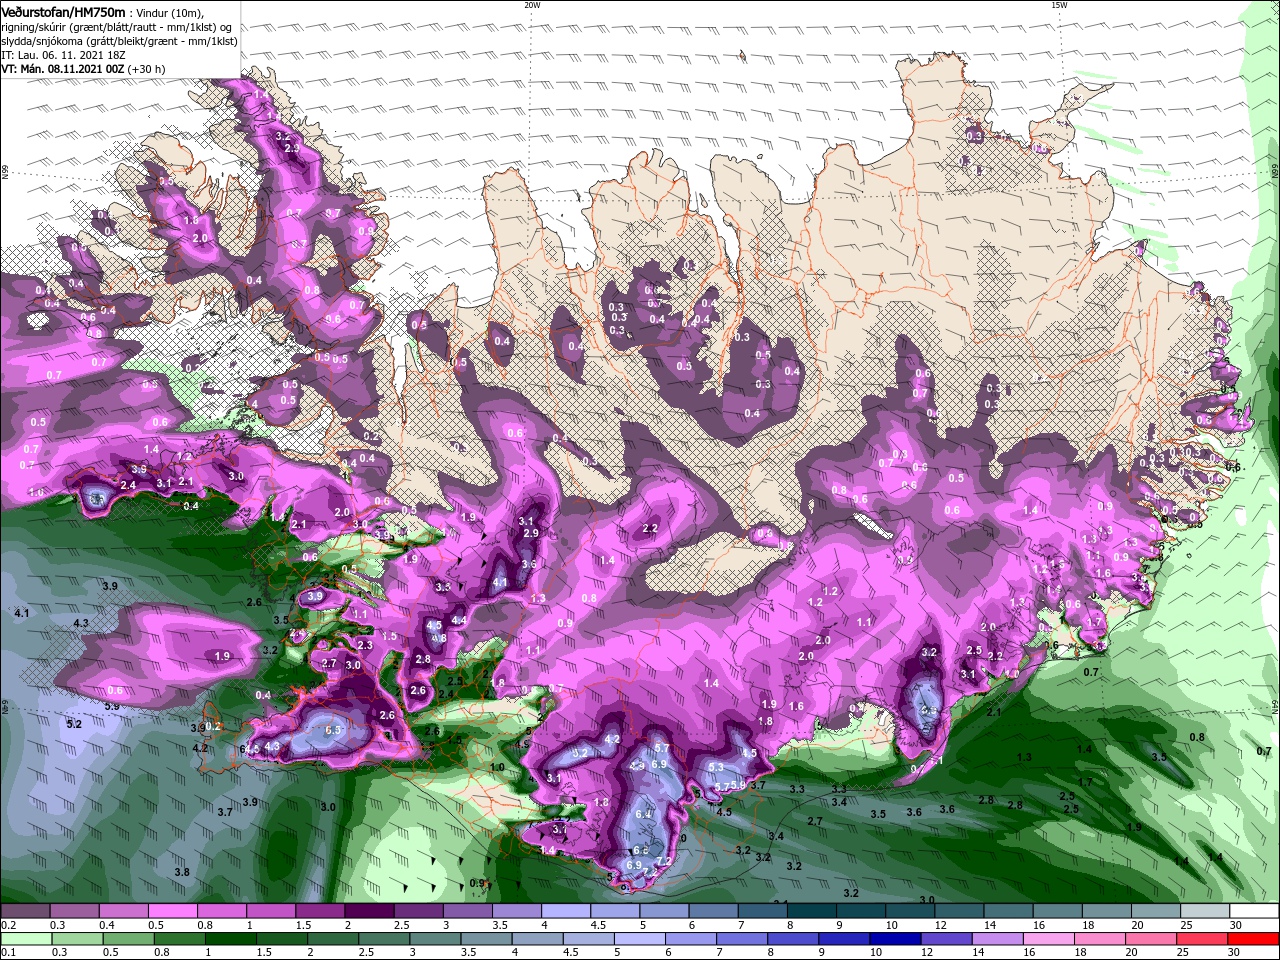The image size is (1280, 960).
Task: Pick the darkest purple 2 swatch in upper legend
Action: click(369, 911)
